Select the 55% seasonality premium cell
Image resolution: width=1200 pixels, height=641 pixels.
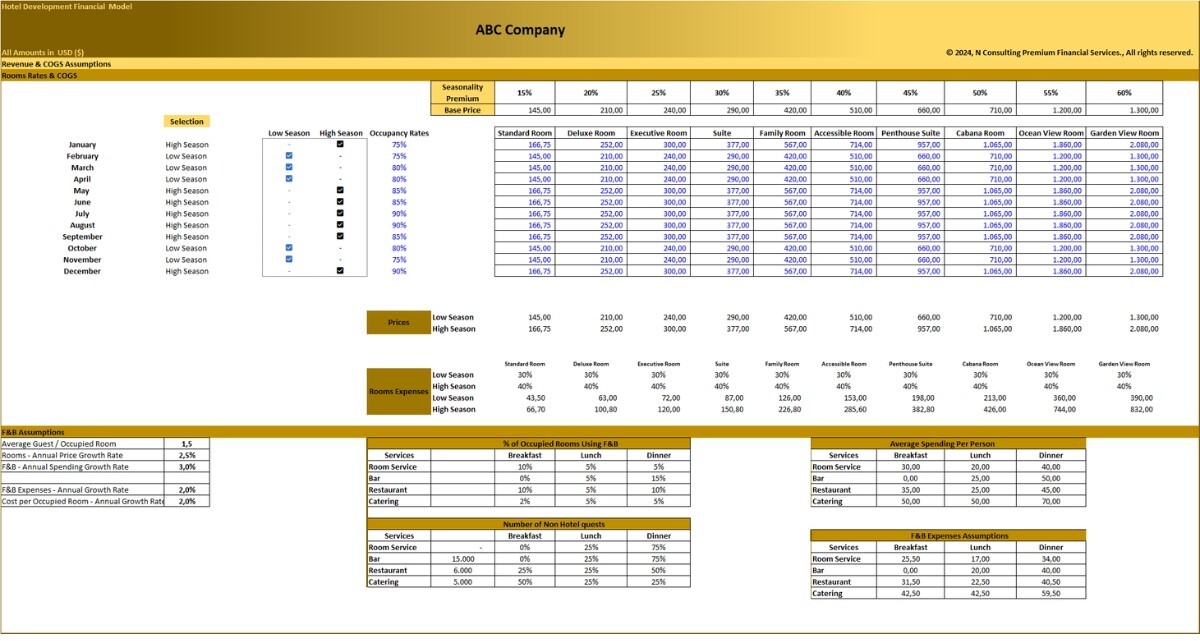click(x=1050, y=93)
